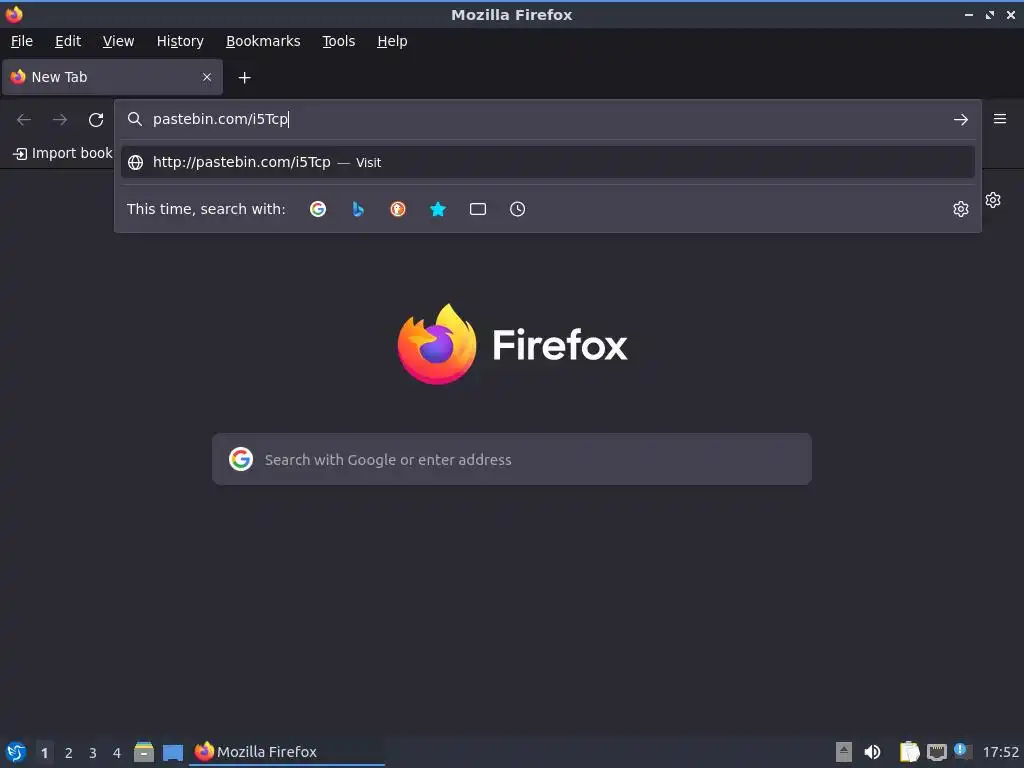Screen dimensions: 1024x768
Task: Open volume control in system tray
Action: 872,752
